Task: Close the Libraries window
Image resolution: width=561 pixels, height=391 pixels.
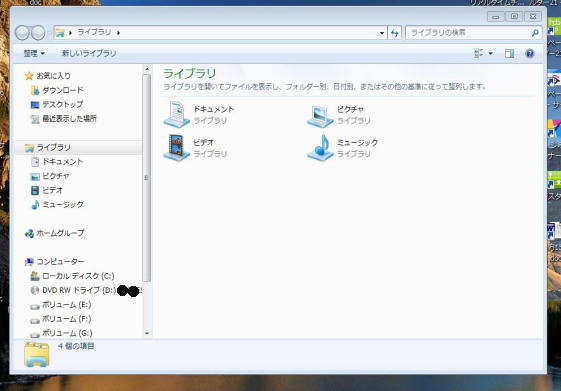Action: (533, 16)
